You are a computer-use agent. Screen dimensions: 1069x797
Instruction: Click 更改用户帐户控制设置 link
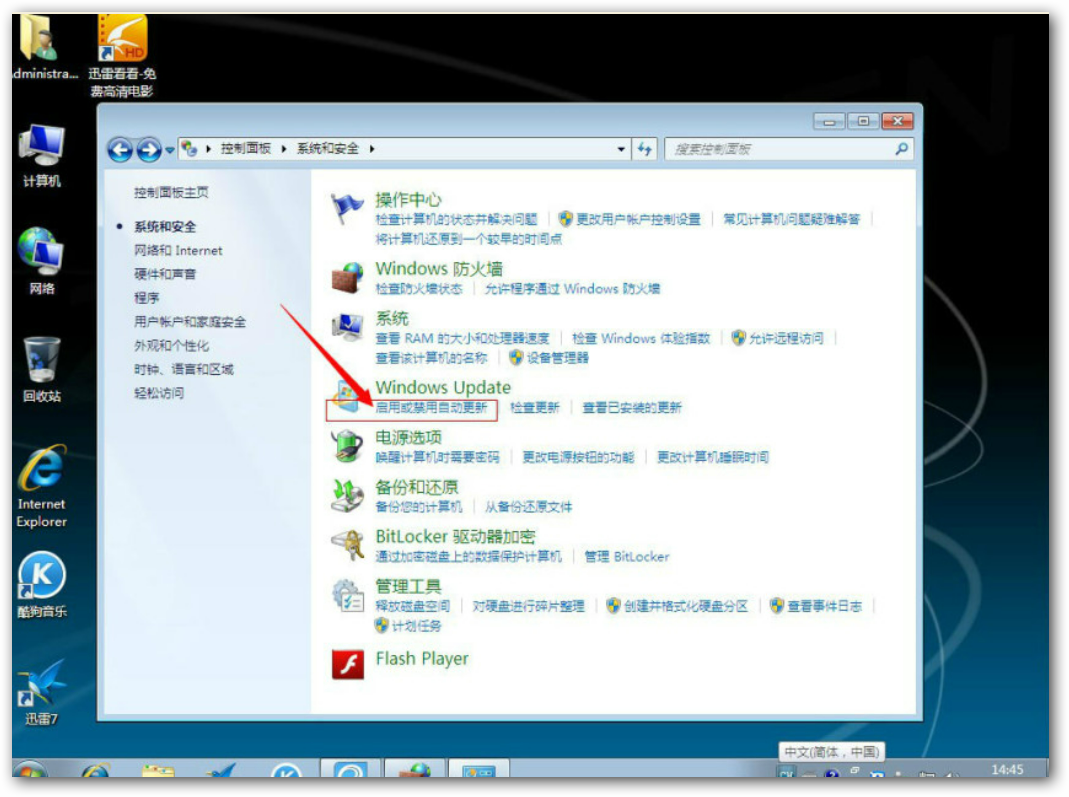638,220
